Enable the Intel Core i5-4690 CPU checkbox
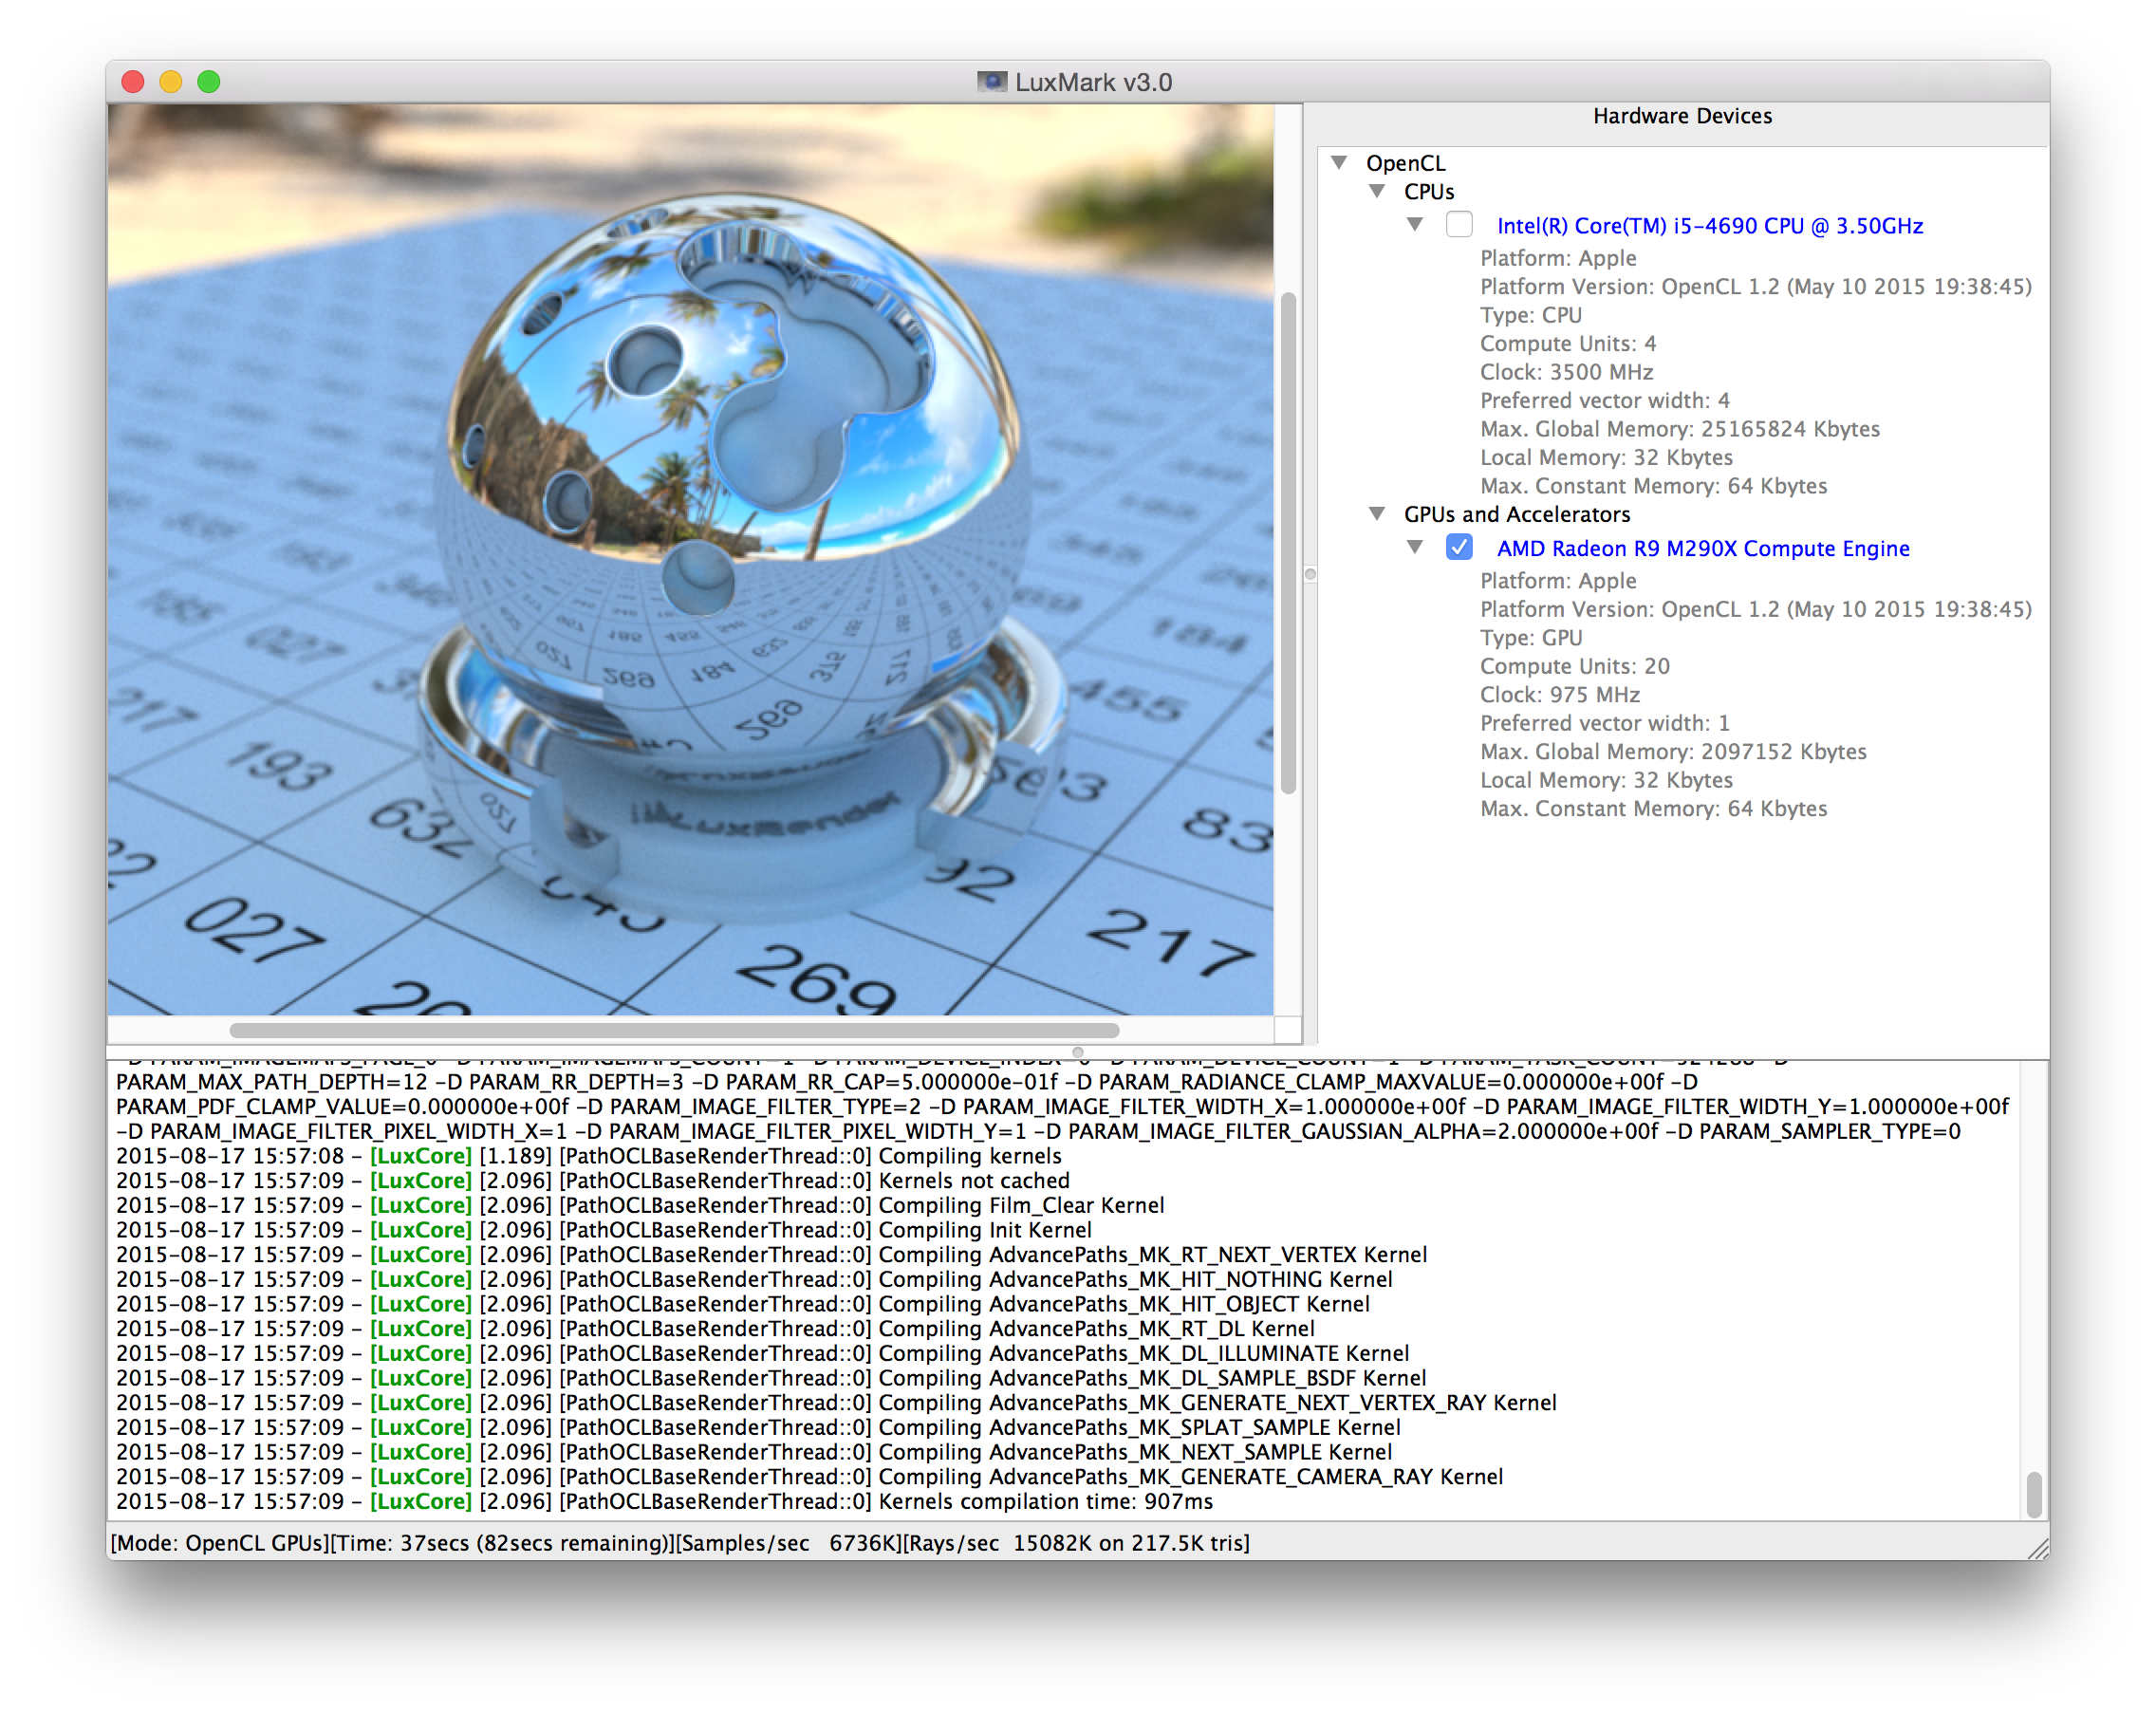The image size is (2156, 1712). pos(1459,225)
